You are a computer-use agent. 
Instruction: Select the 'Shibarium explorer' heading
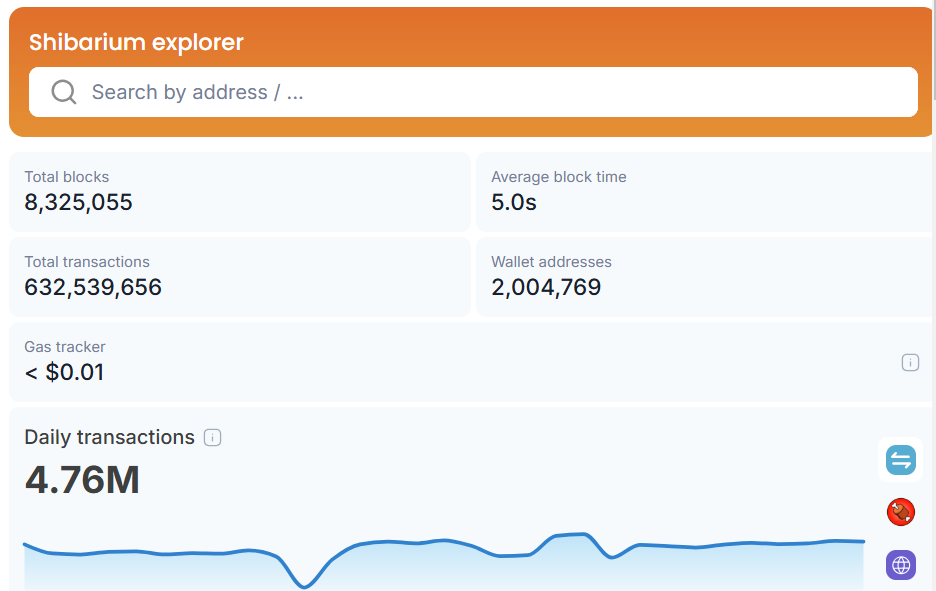click(136, 42)
